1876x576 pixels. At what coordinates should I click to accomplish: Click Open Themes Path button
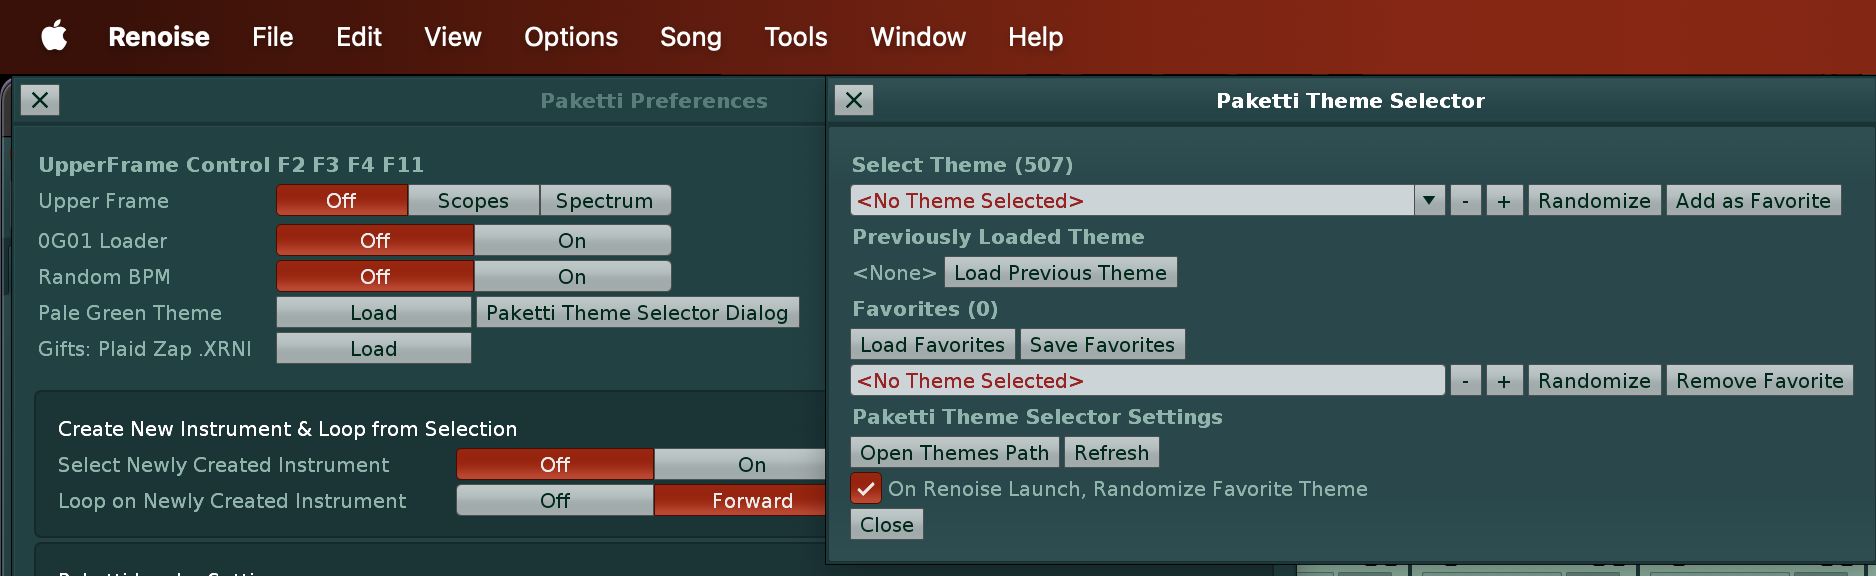click(x=954, y=453)
